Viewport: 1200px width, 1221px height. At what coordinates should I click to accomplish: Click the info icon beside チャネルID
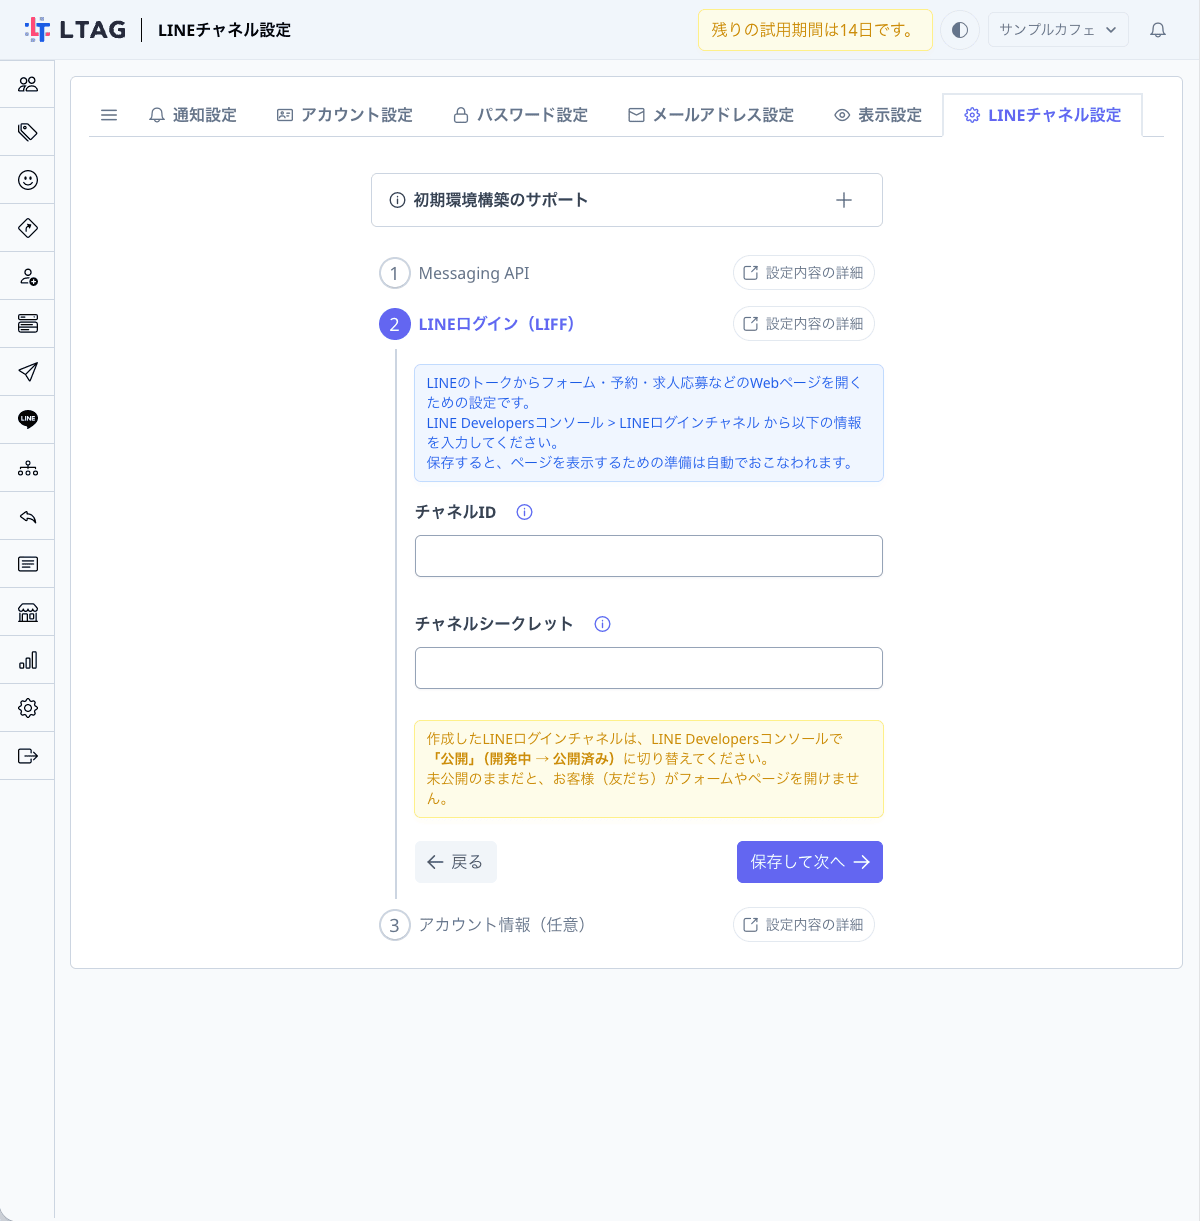click(524, 512)
